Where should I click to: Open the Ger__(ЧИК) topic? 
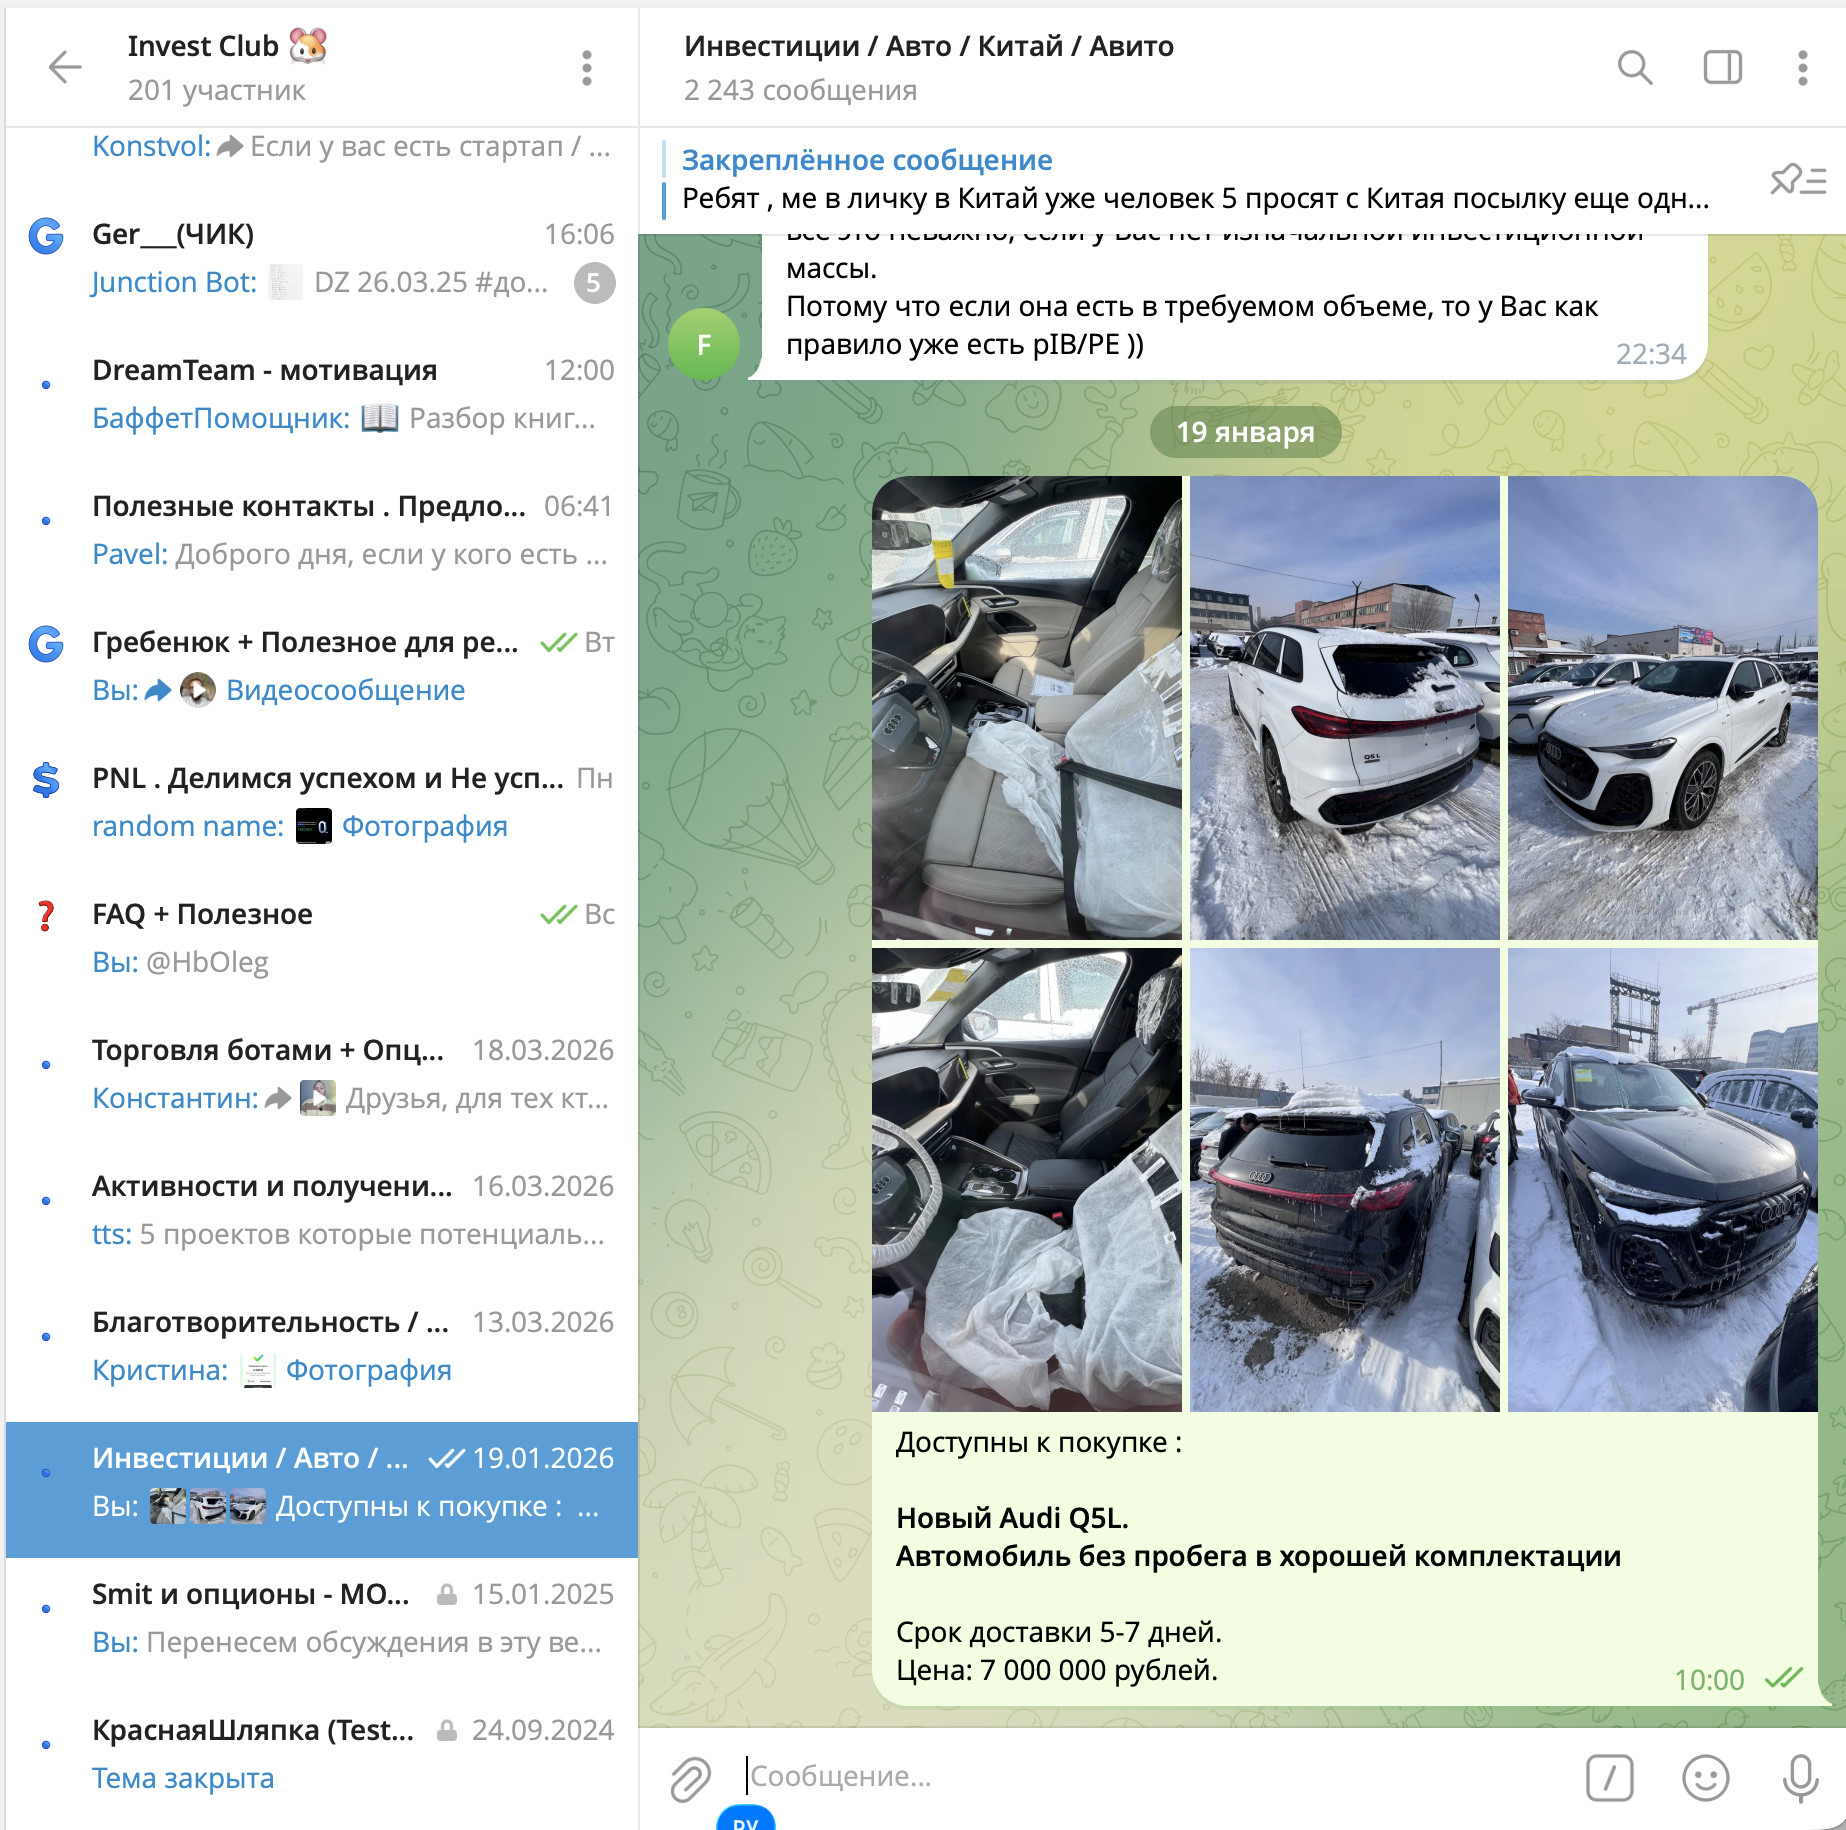[321, 258]
